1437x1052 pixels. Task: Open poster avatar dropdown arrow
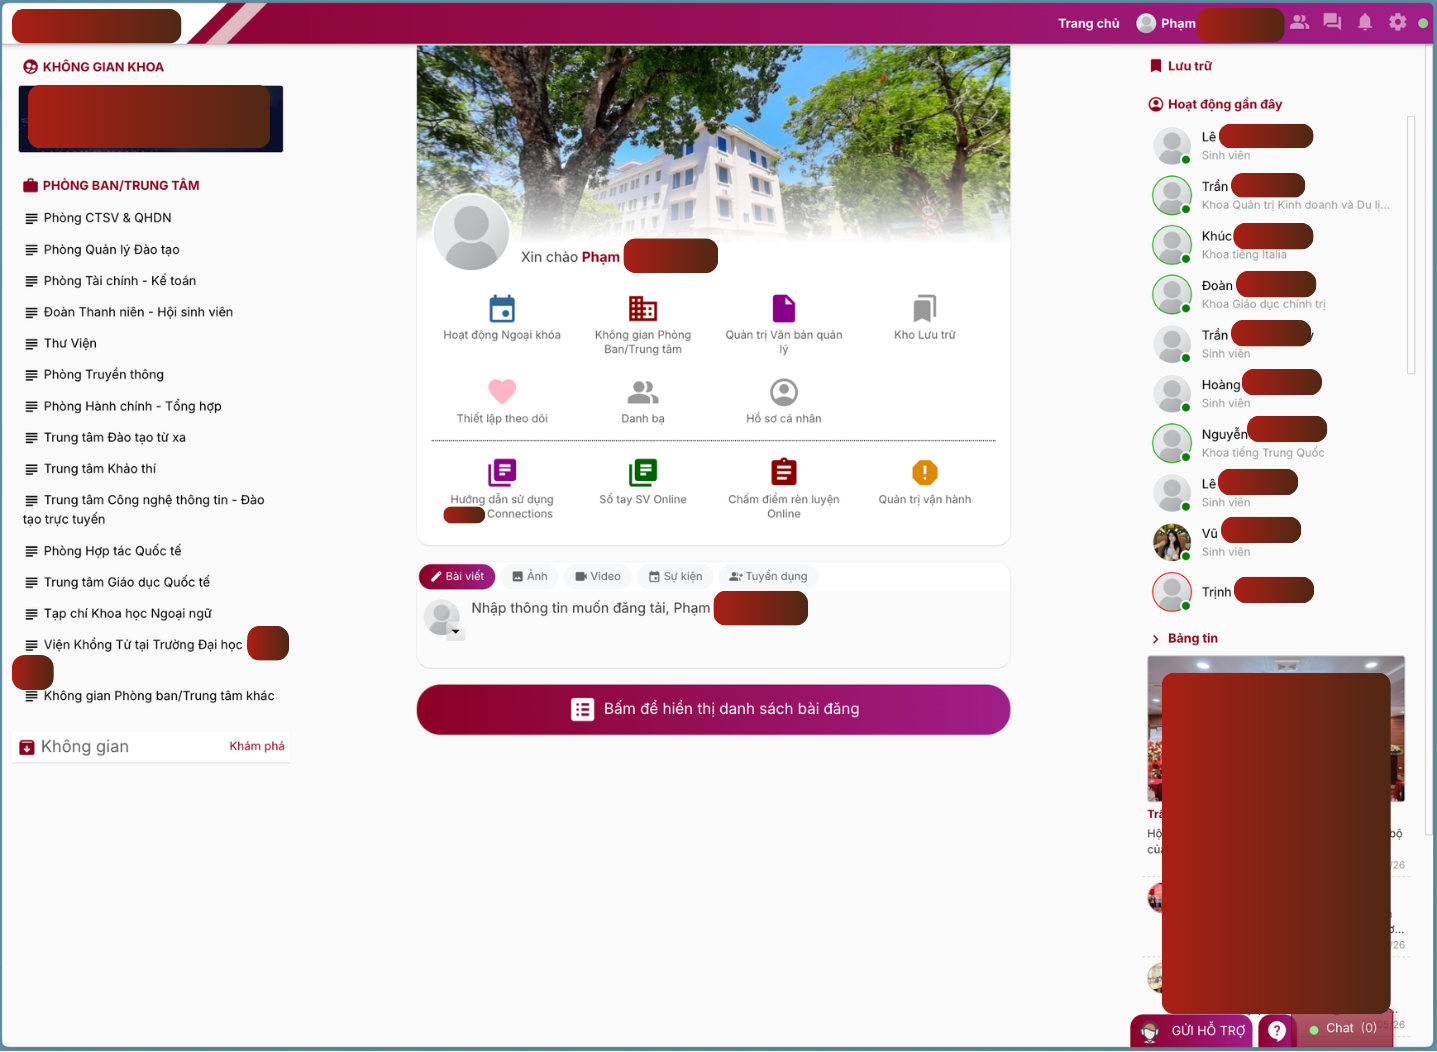pos(456,632)
